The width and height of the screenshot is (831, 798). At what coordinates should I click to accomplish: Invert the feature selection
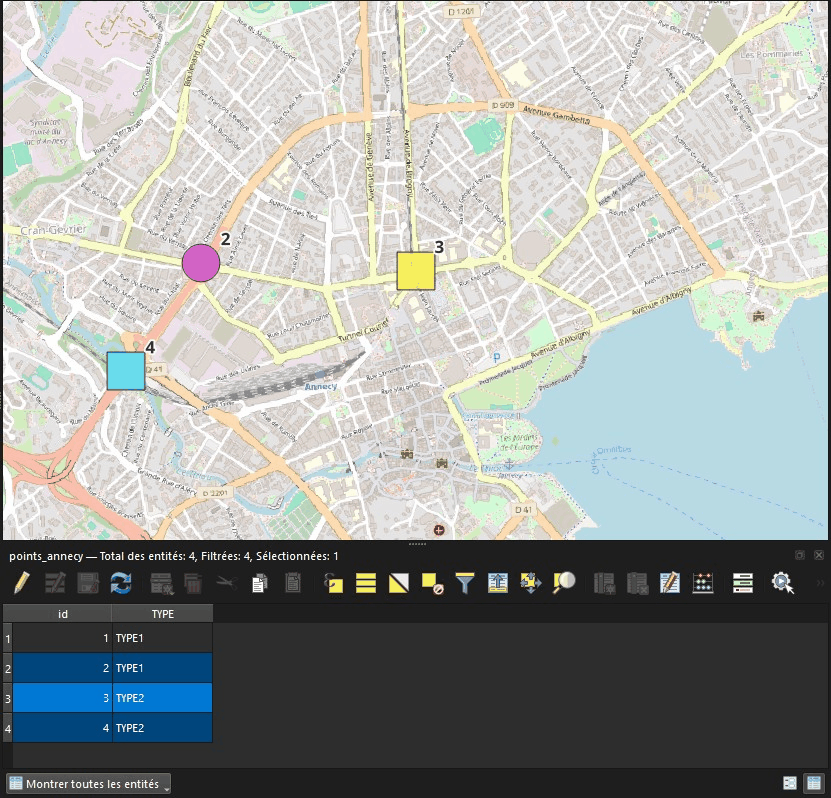[x=399, y=583]
